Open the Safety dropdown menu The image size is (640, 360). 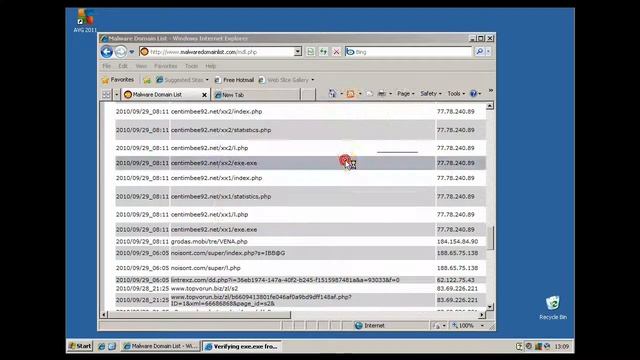431,94
